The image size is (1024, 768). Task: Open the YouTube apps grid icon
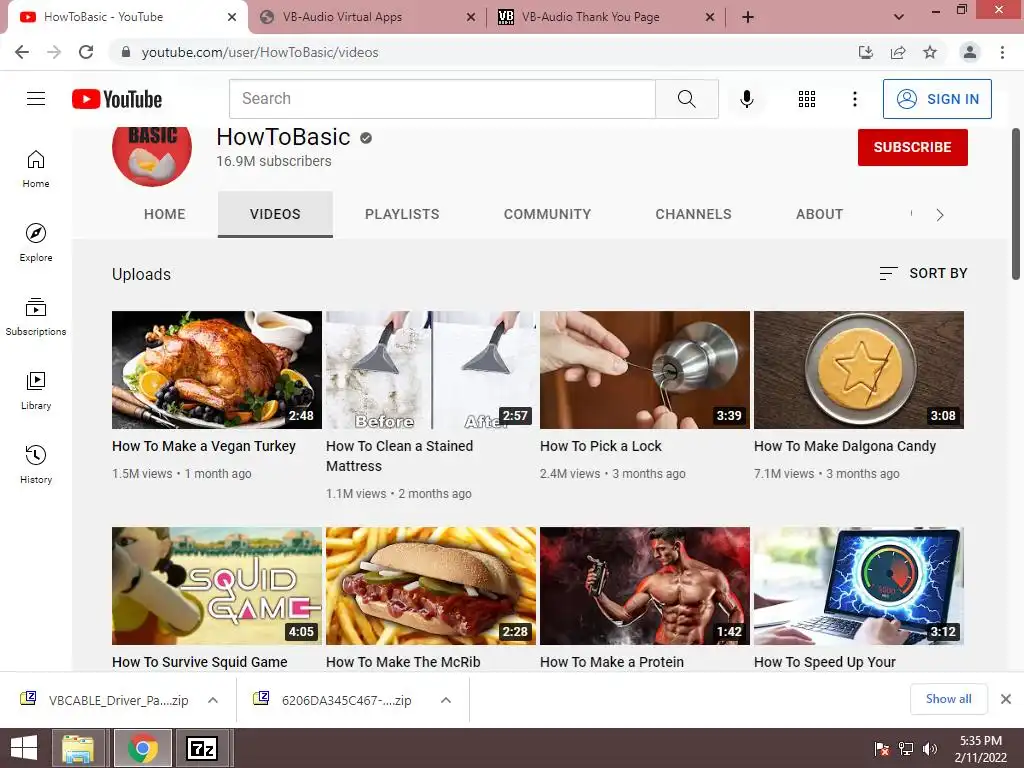pyautogui.click(x=807, y=99)
